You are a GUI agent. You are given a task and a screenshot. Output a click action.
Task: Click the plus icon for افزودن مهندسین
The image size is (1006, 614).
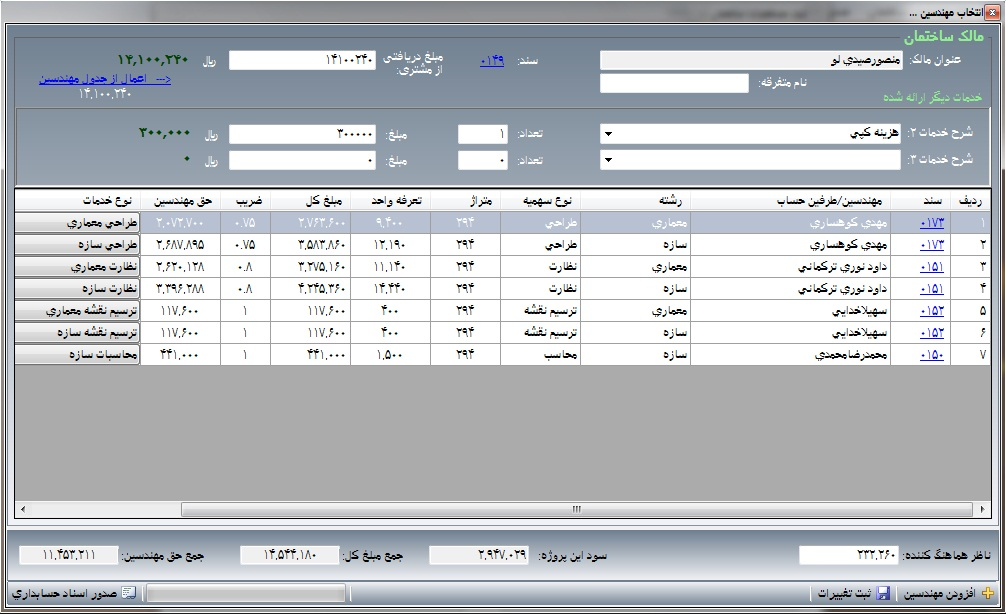click(988, 594)
